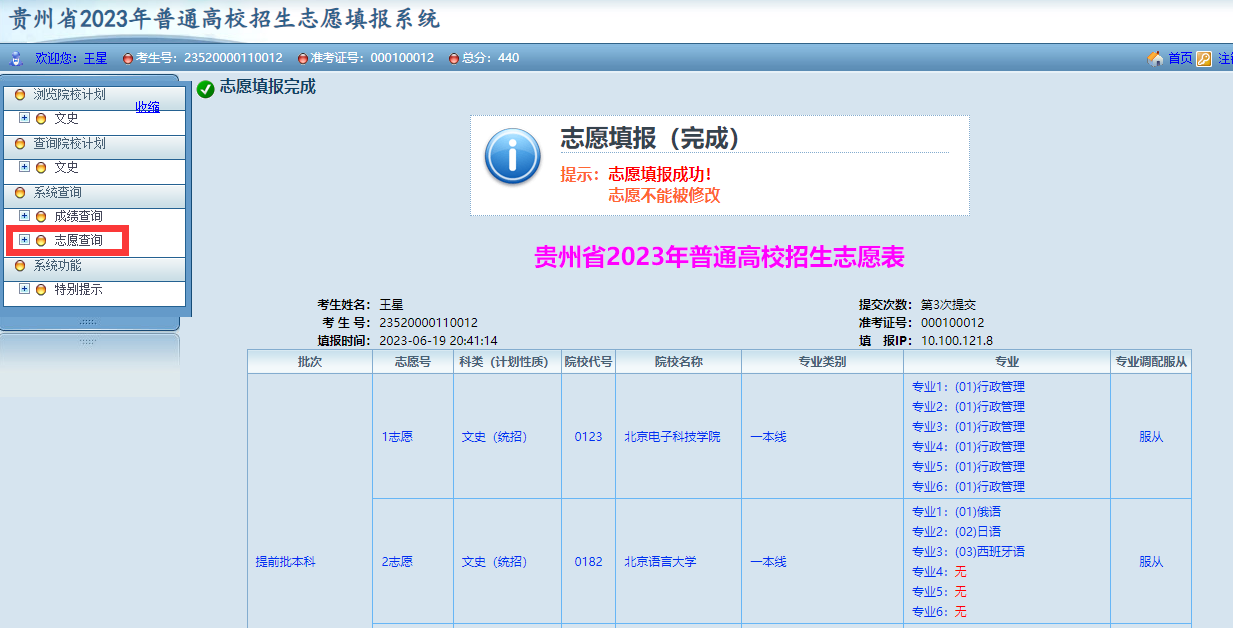Click the 收缩 collapse link
This screenshot has width=1233, height=628.
[x=148, y=107]
